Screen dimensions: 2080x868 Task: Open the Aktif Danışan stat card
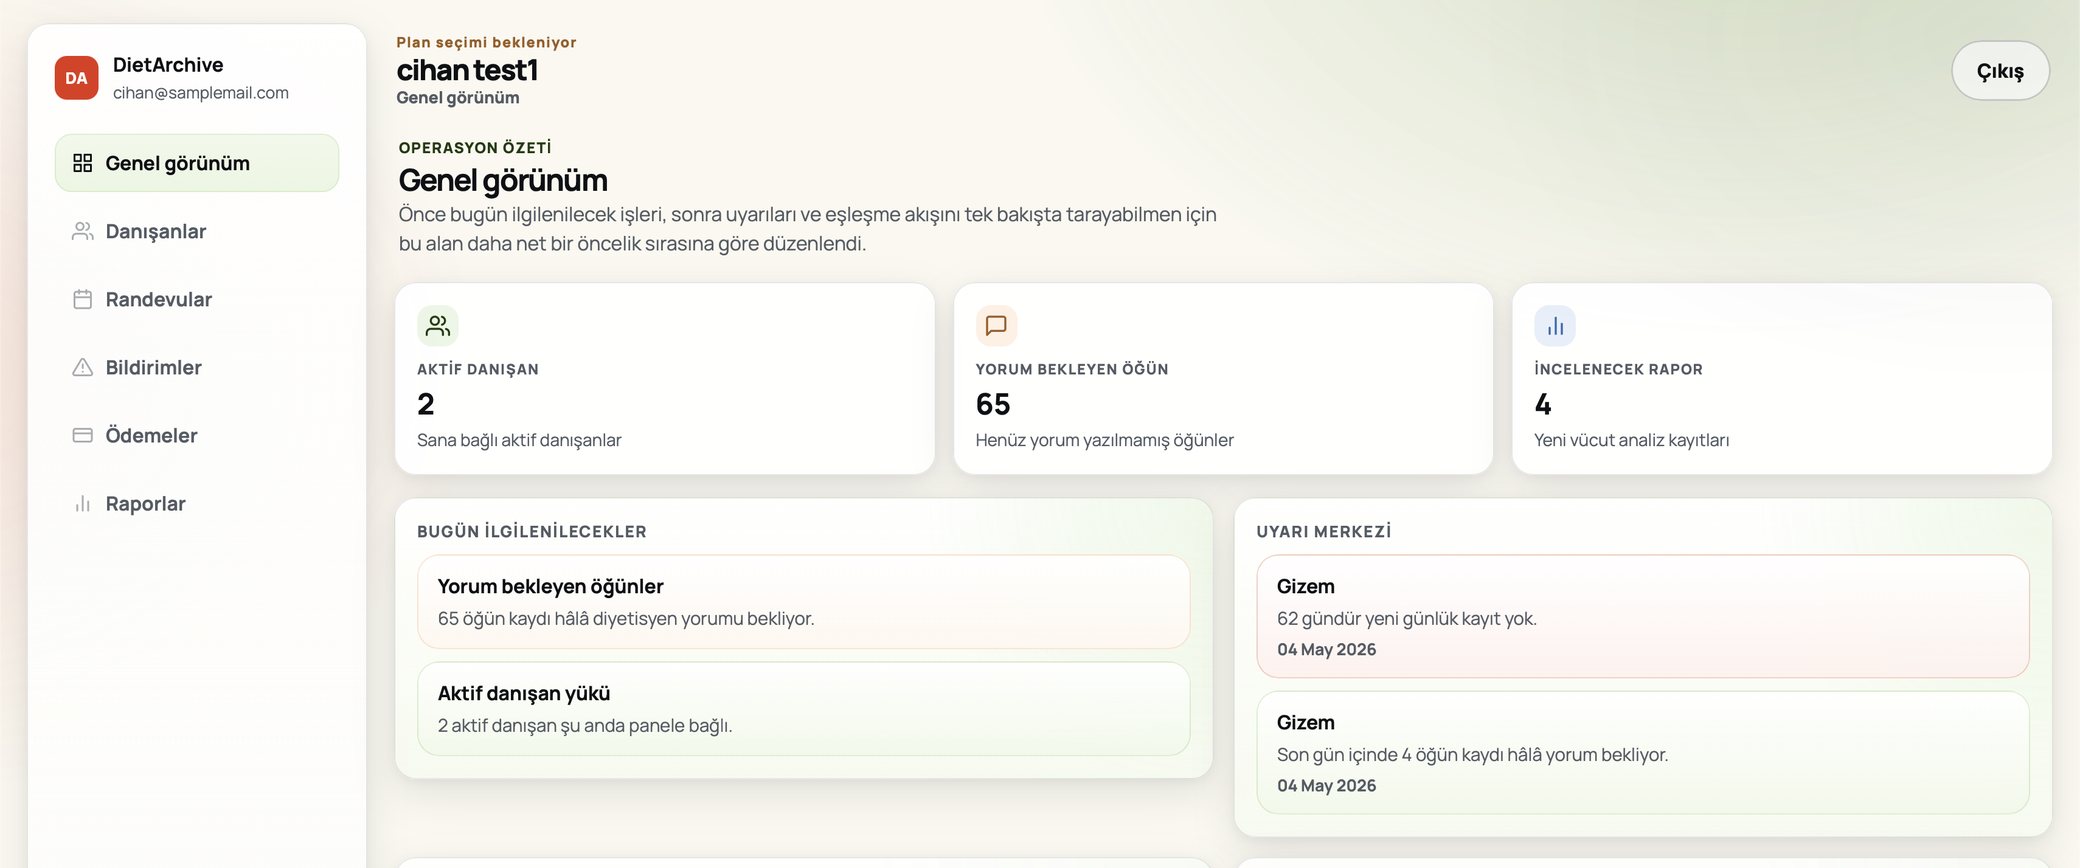665,378
